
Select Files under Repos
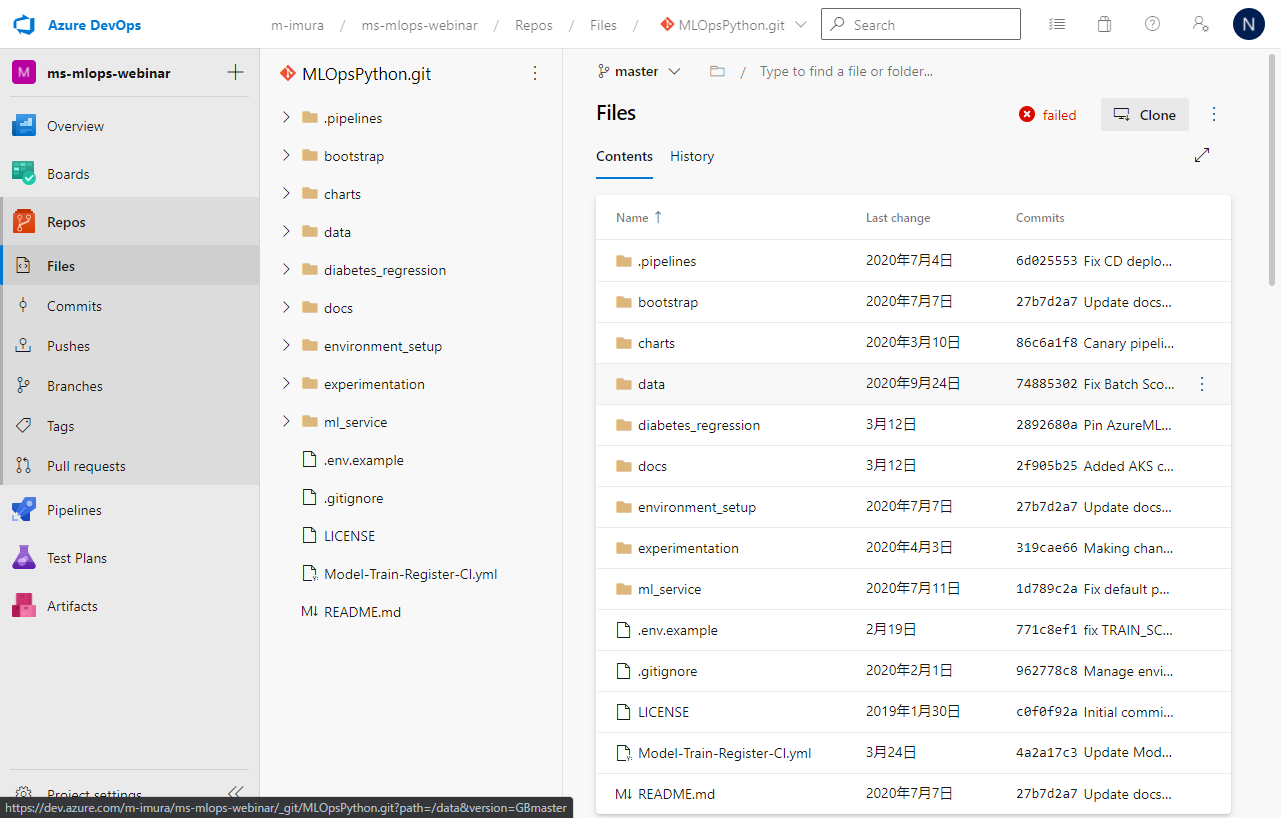point(130,266)
